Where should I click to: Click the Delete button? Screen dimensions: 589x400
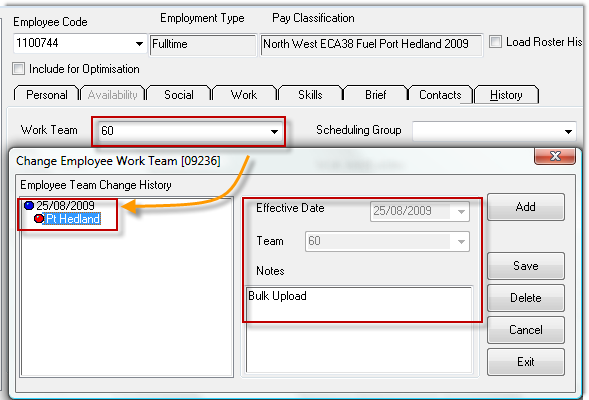(x=526, y=298)
